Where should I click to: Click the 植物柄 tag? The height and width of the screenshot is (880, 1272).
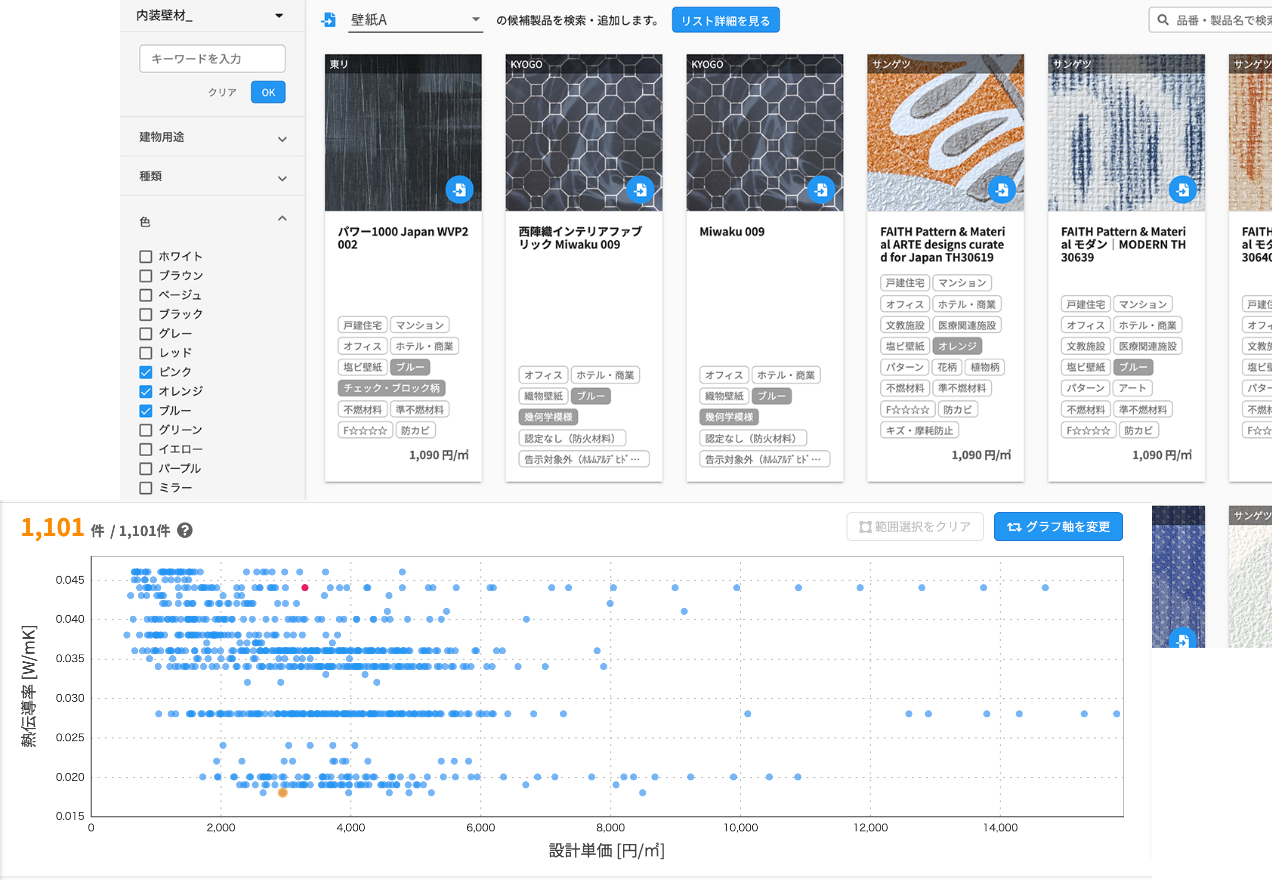coord(984,367)
